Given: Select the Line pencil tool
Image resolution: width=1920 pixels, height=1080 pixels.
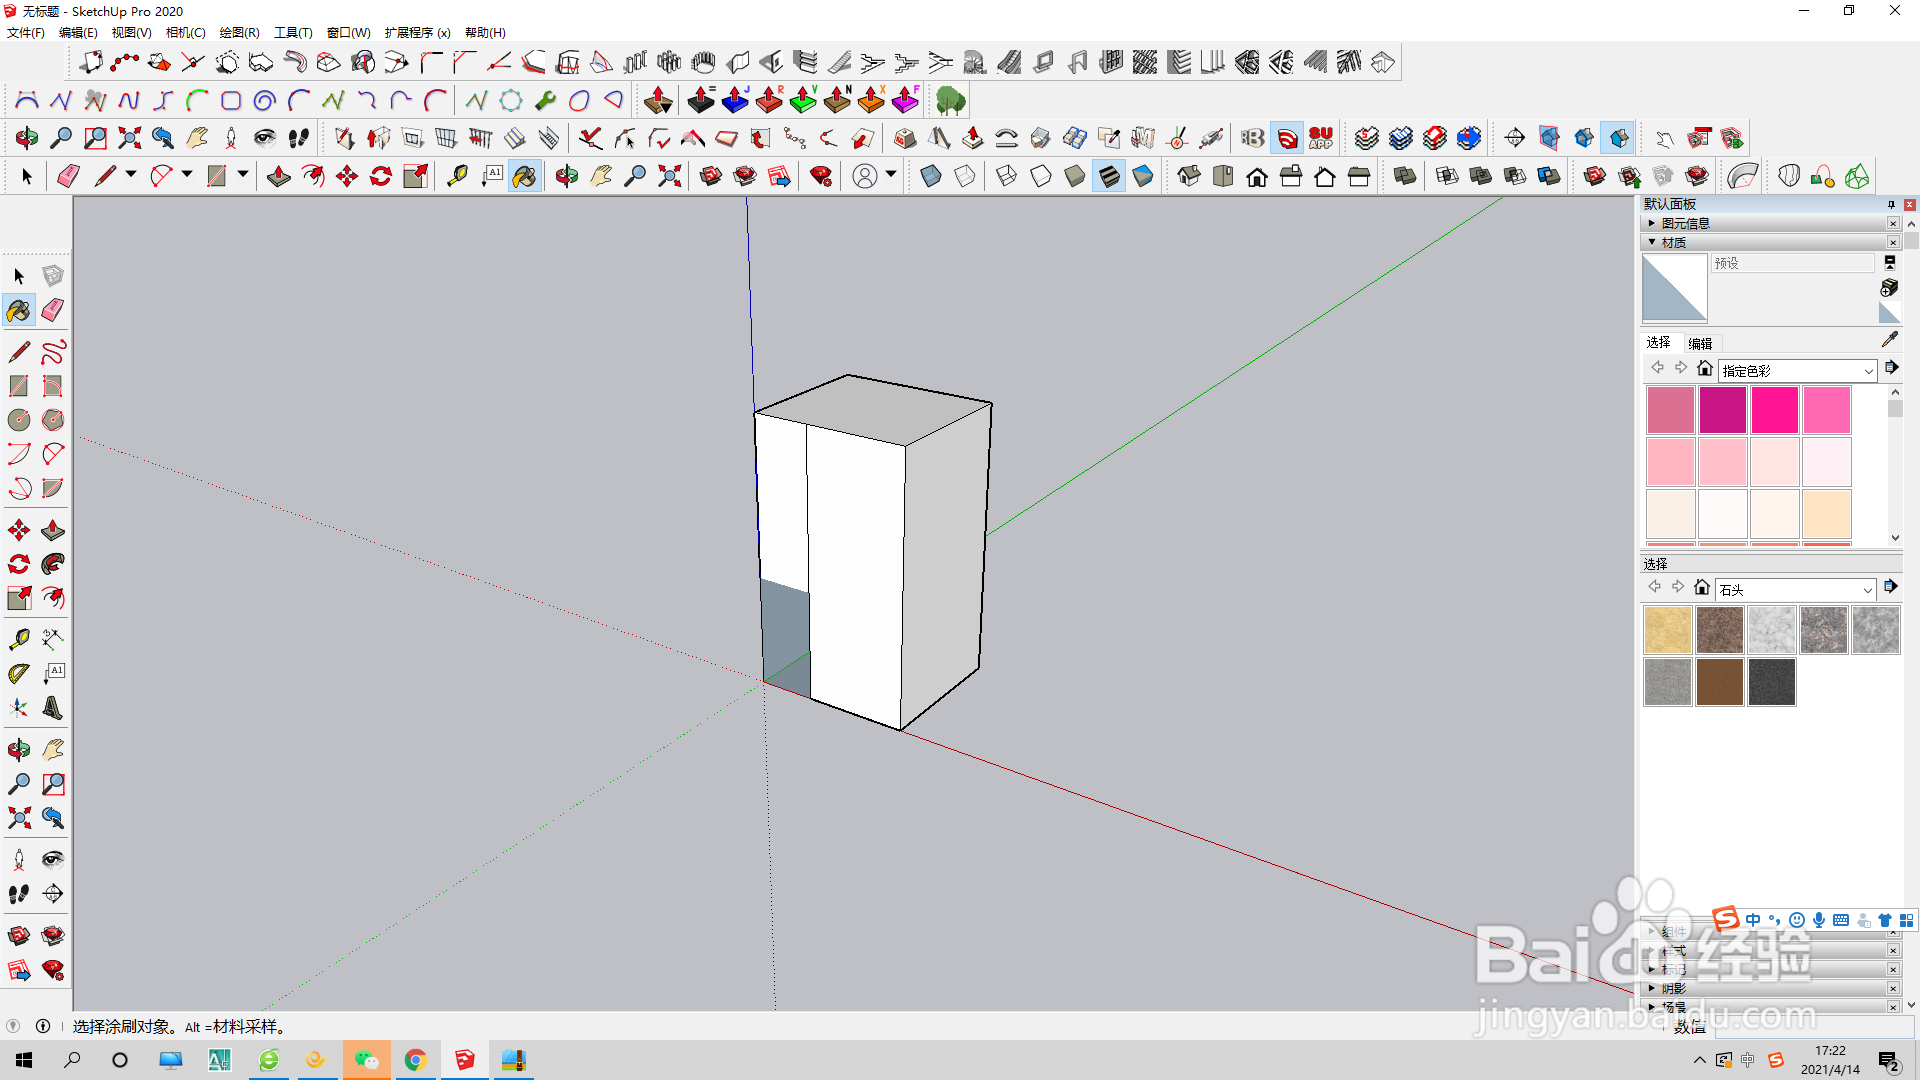Looking at the screenshot, I should [19, 351].
